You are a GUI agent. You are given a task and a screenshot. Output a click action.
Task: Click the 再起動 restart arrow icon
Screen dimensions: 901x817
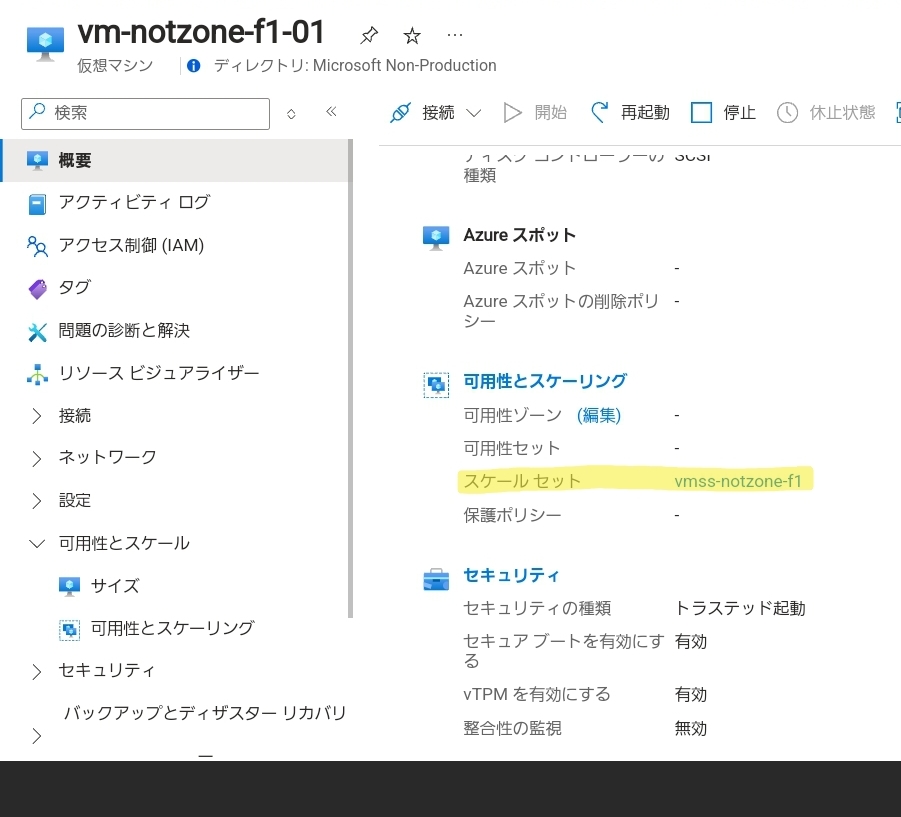[x=599, y=113]
